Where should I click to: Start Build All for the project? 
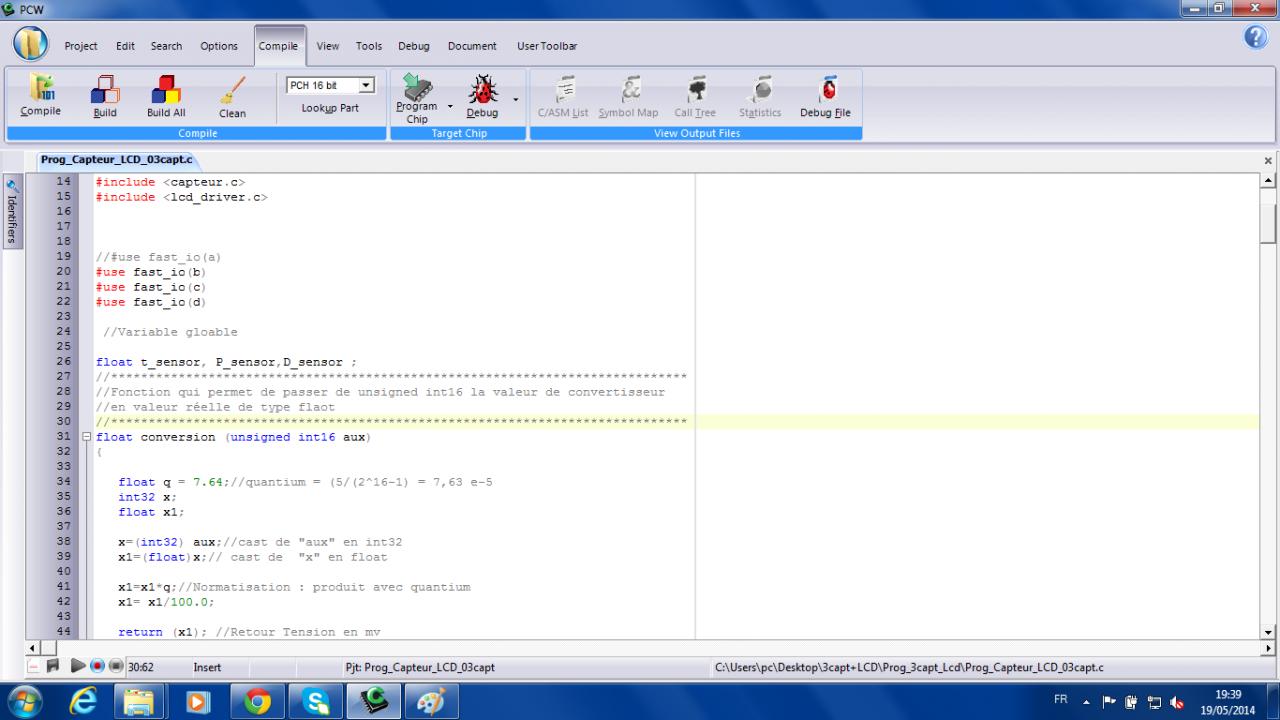coord(166,98)
